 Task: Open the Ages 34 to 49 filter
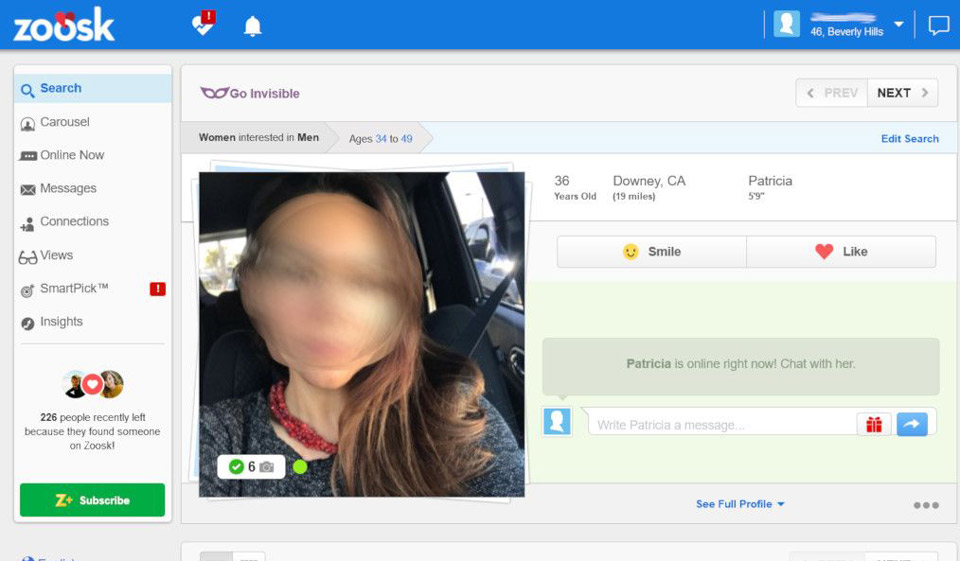pos(380,138)
